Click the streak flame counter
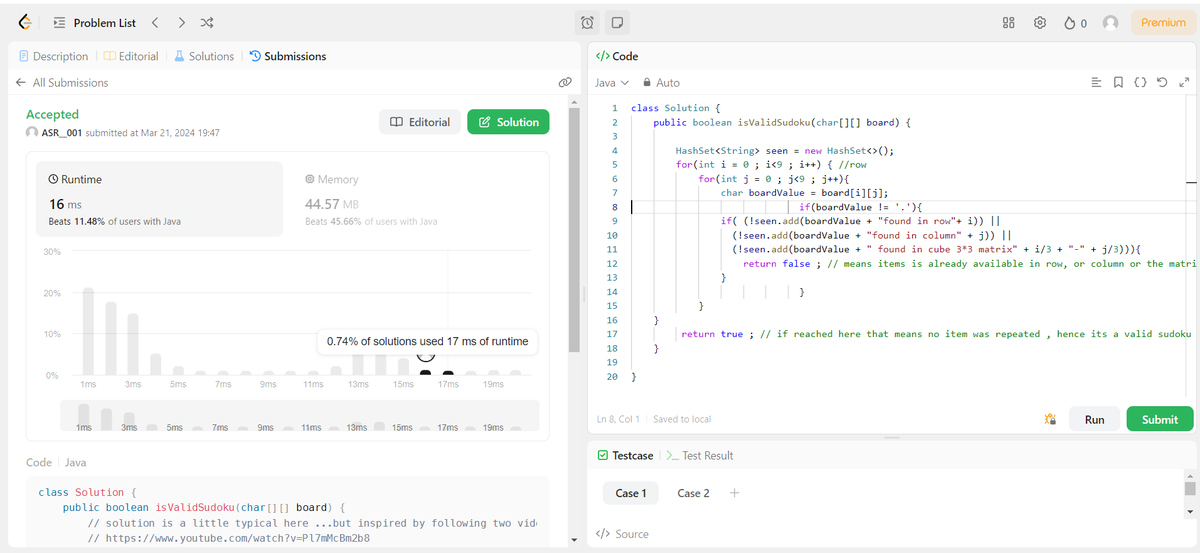This screenshot has width=1200, height=553. pos(1076,22)
